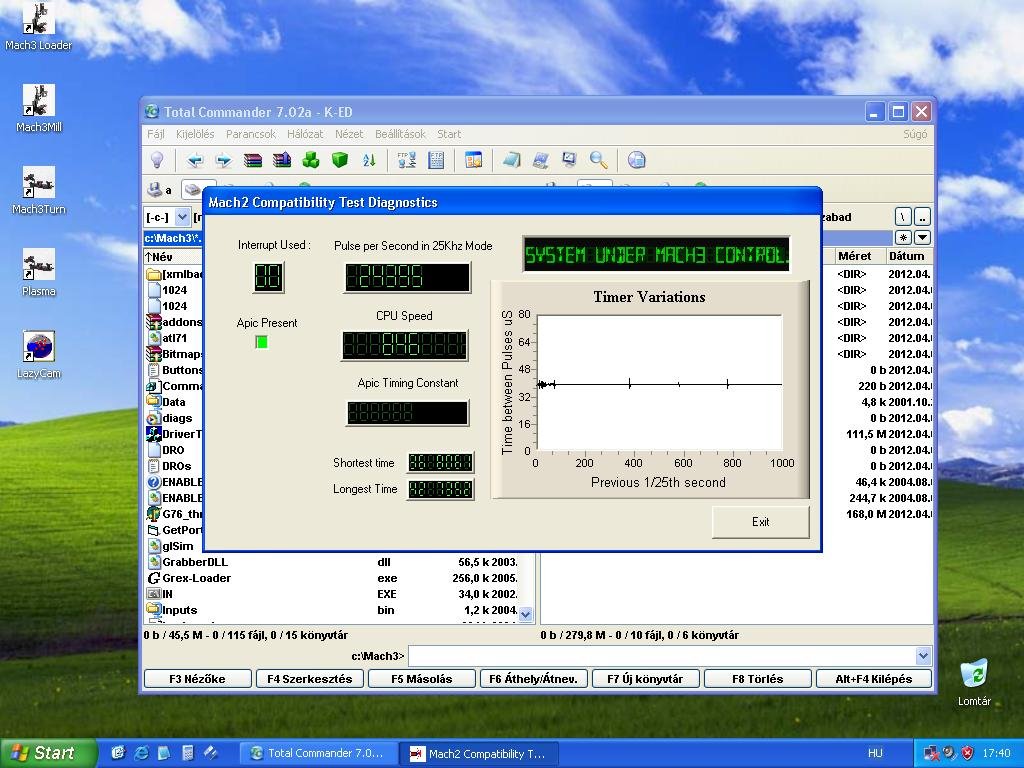Click Internet Explorer quick launch icon
Image resolution: width=1024 pixels, height=768 pixels.
pyautogui.click(x=141, y=753)
